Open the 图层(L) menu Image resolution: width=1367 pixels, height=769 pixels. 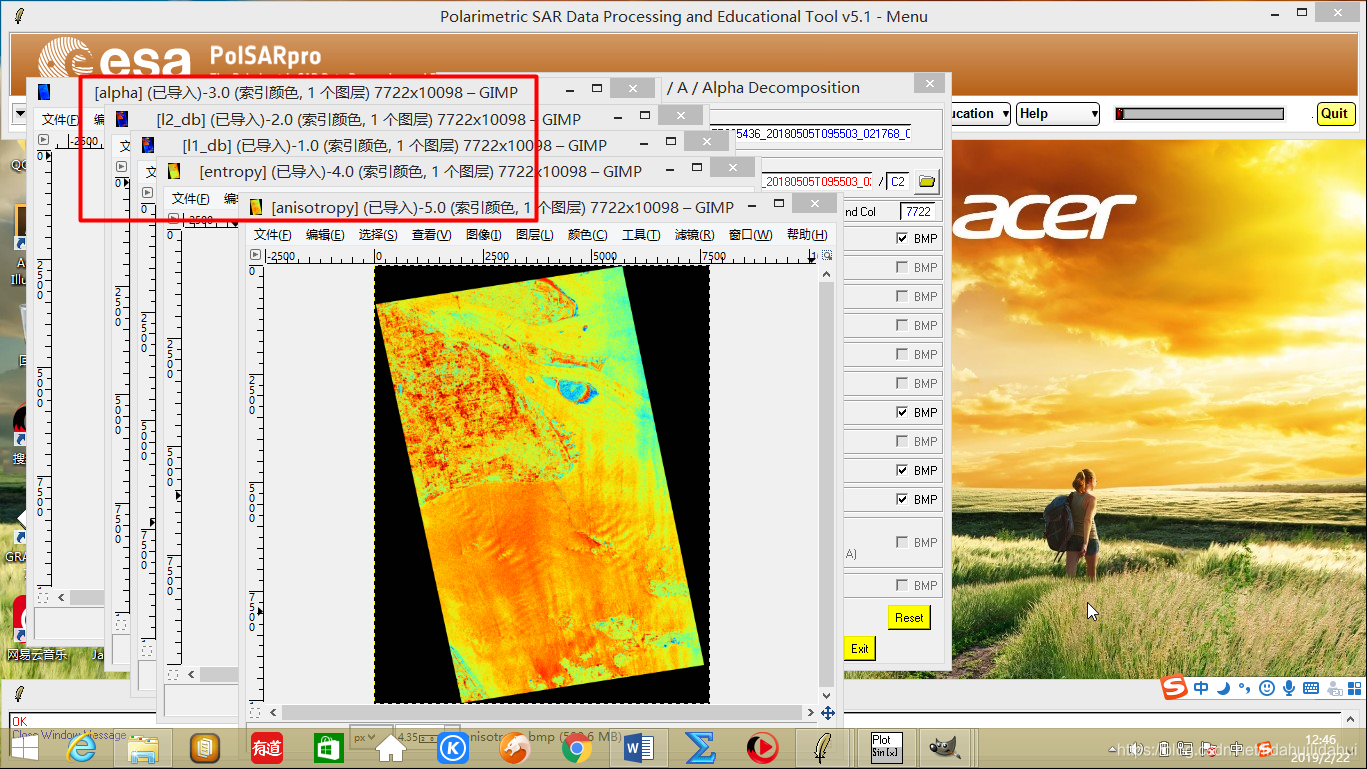pyautogui.click(x=534, y=235)
